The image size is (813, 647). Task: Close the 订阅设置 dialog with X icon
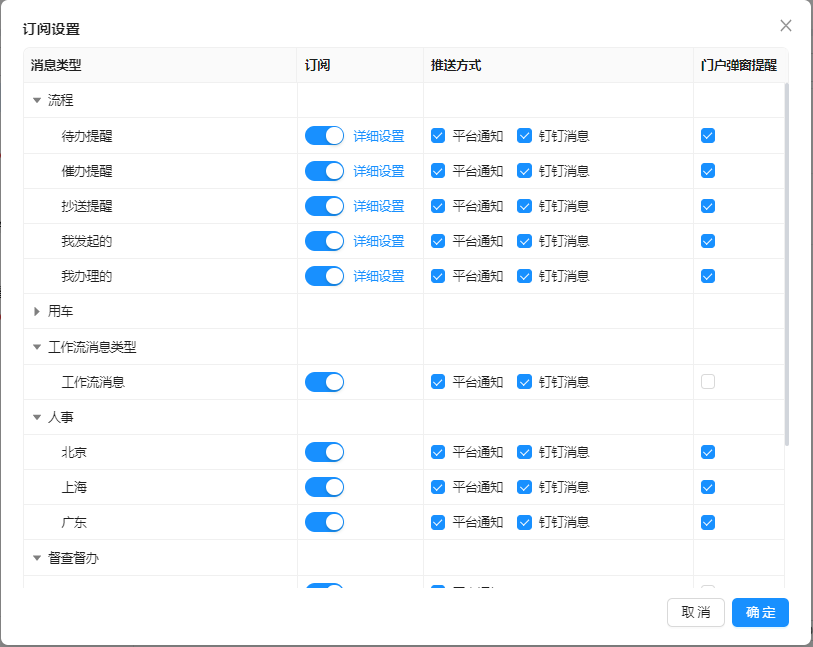786,26
